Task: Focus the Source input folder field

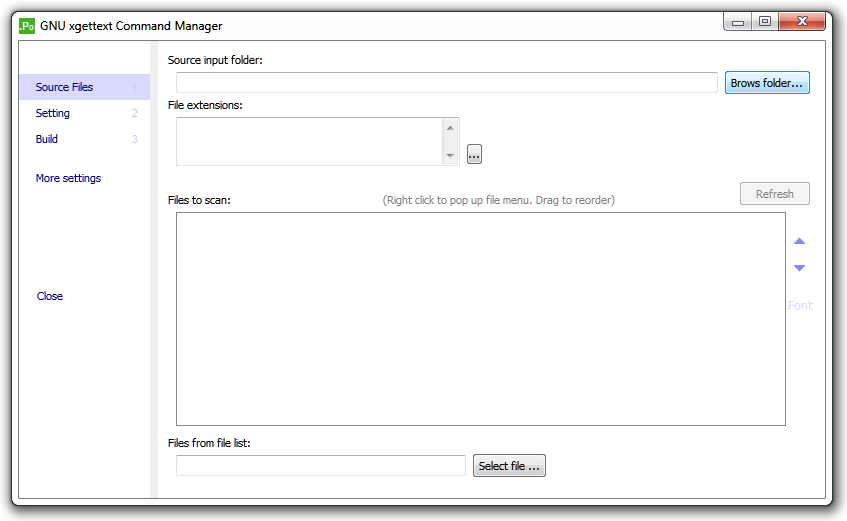Action: (x=447, y=83)
